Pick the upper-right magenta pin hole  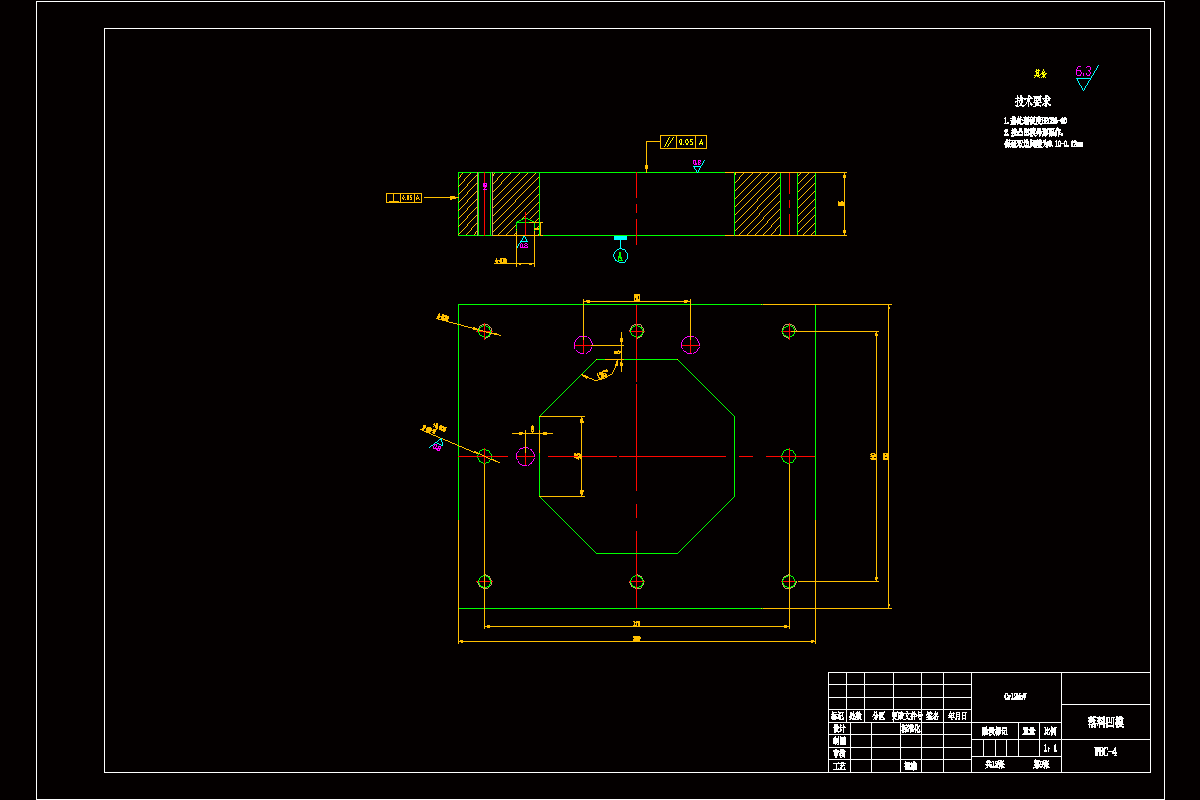(690, 345)
